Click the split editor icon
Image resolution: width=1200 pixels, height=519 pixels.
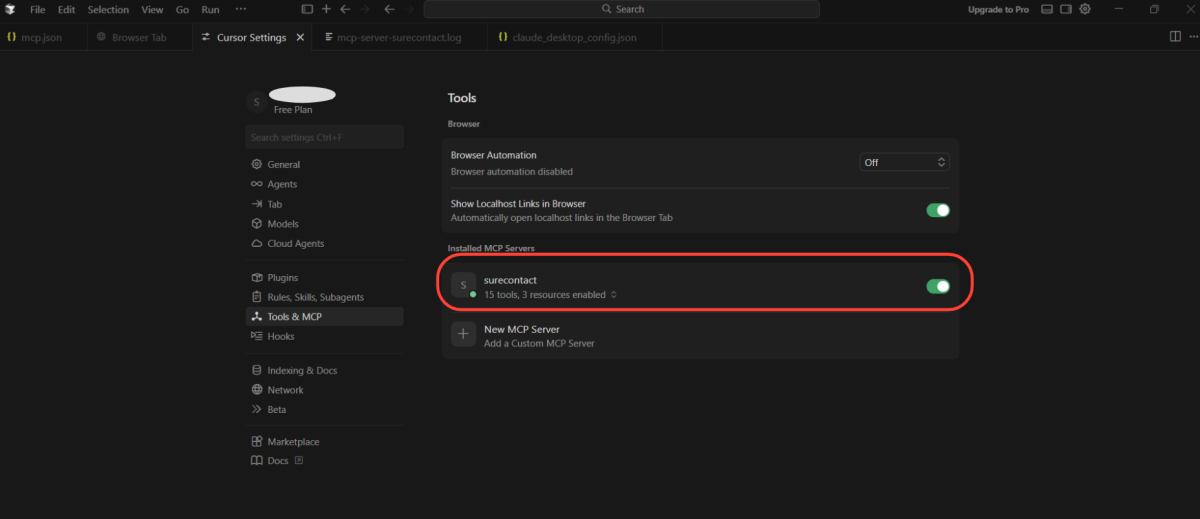(x=1175, y=37)
